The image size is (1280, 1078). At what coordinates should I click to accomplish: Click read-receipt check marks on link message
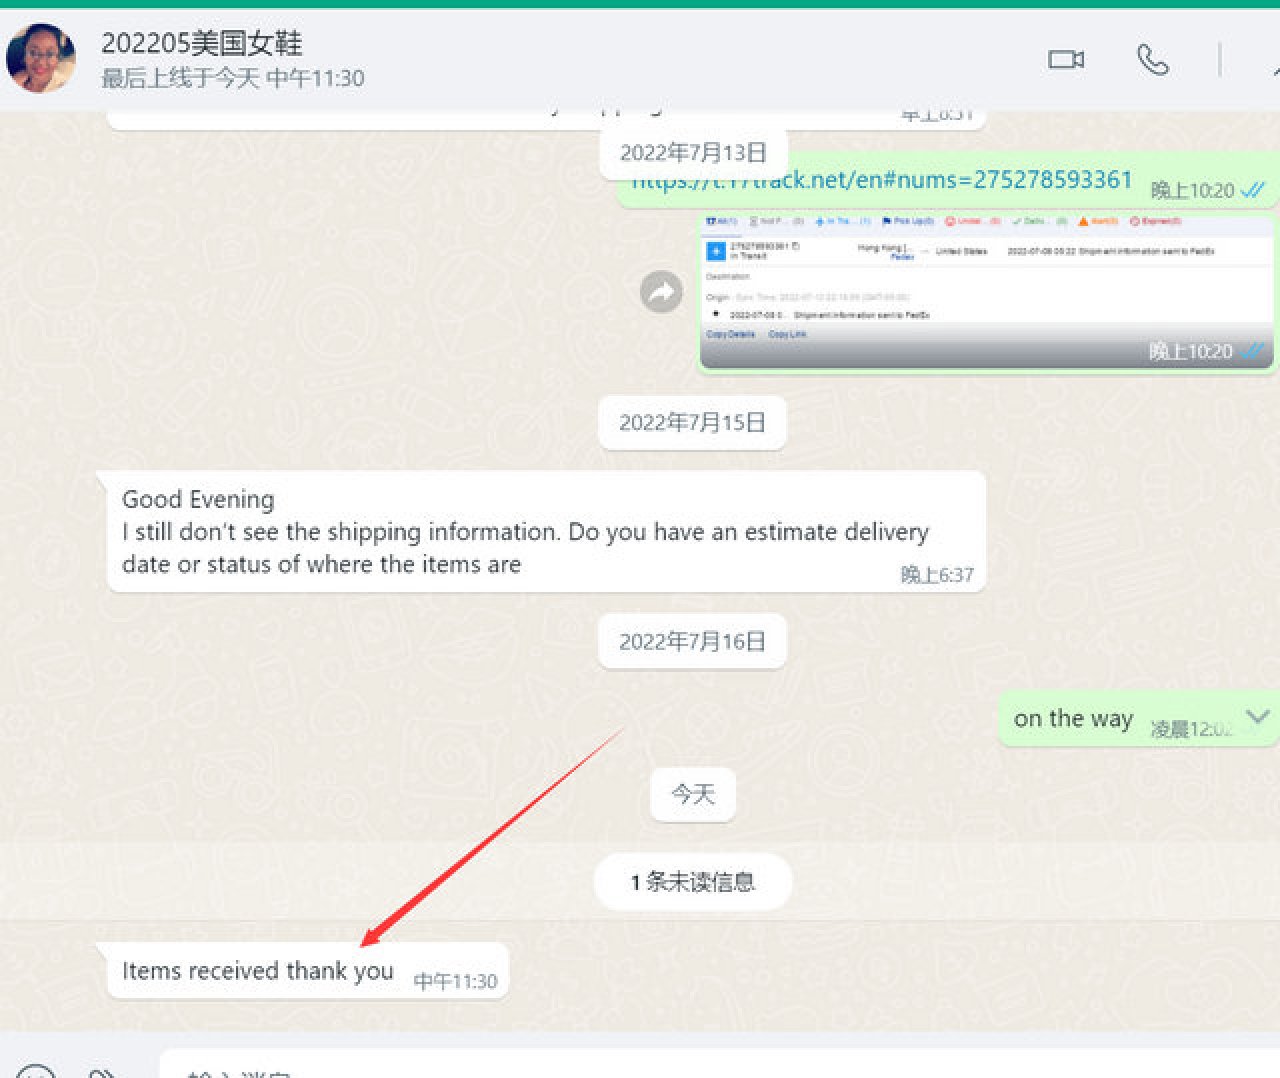pos(1253,189)
